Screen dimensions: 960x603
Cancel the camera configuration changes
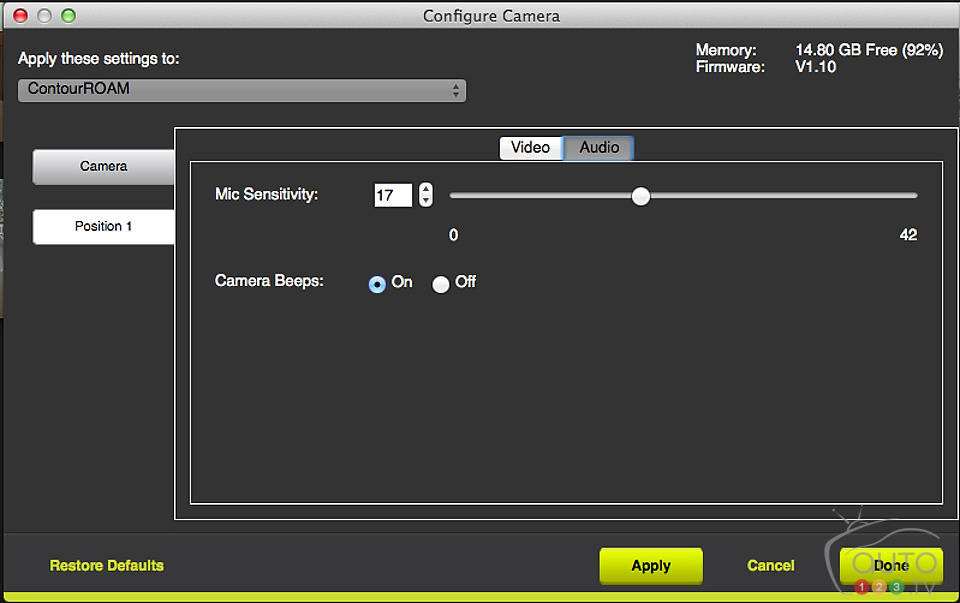point(771,566)
